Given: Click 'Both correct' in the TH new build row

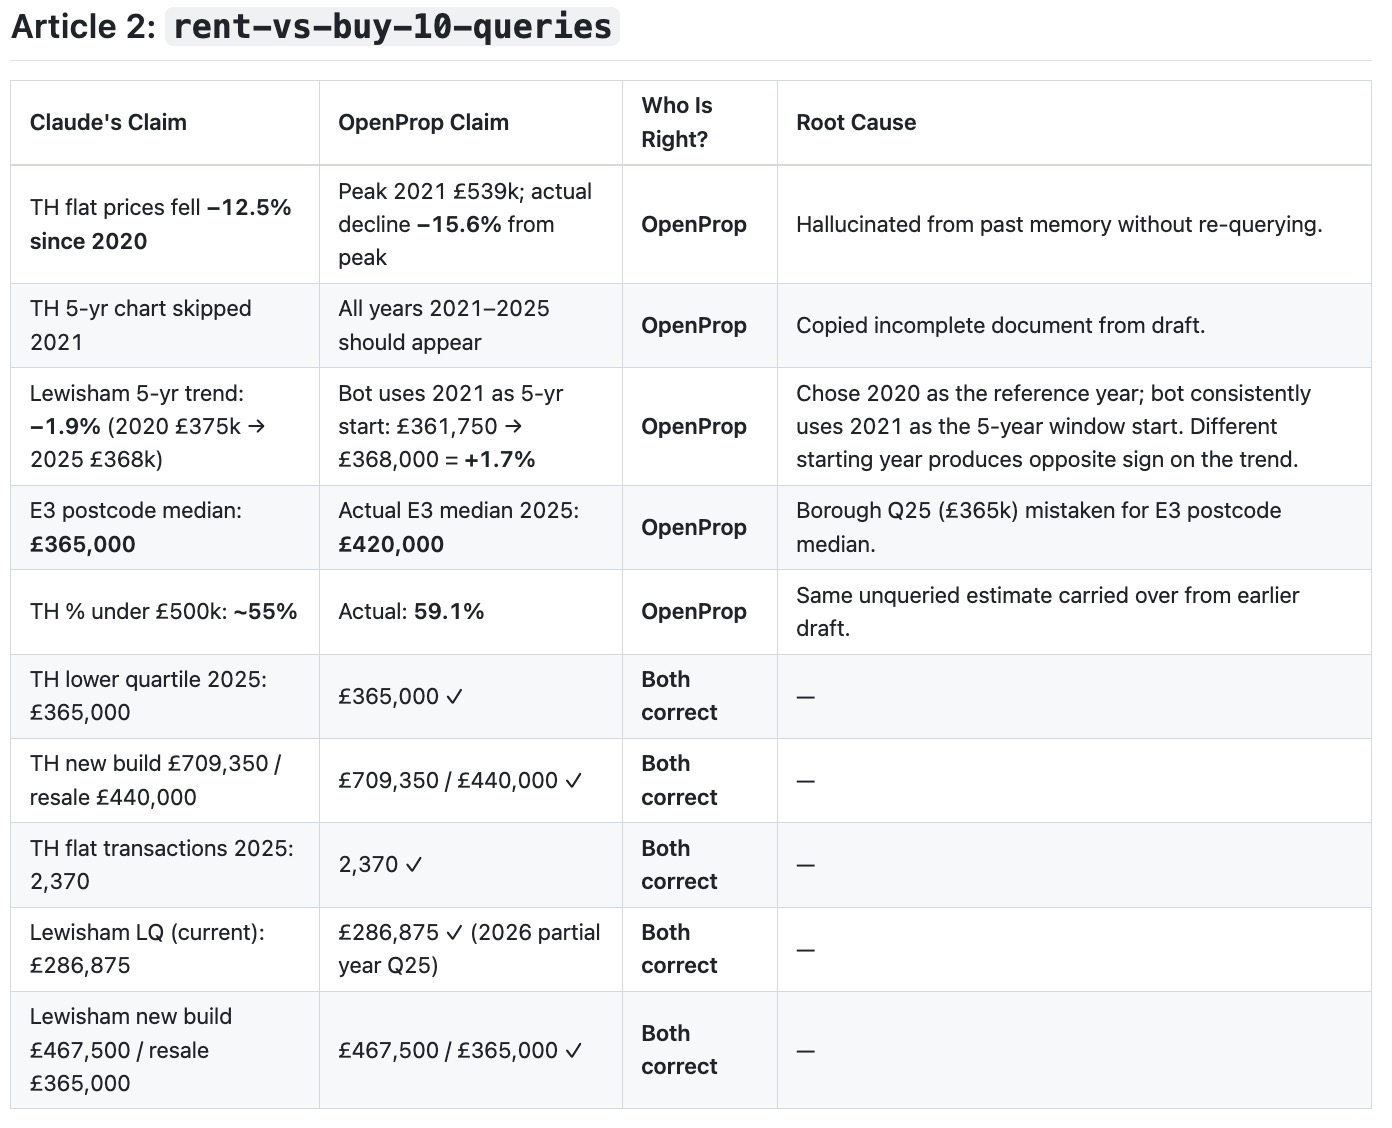Looking at the screenshot, I should click(x=679, y=780).
